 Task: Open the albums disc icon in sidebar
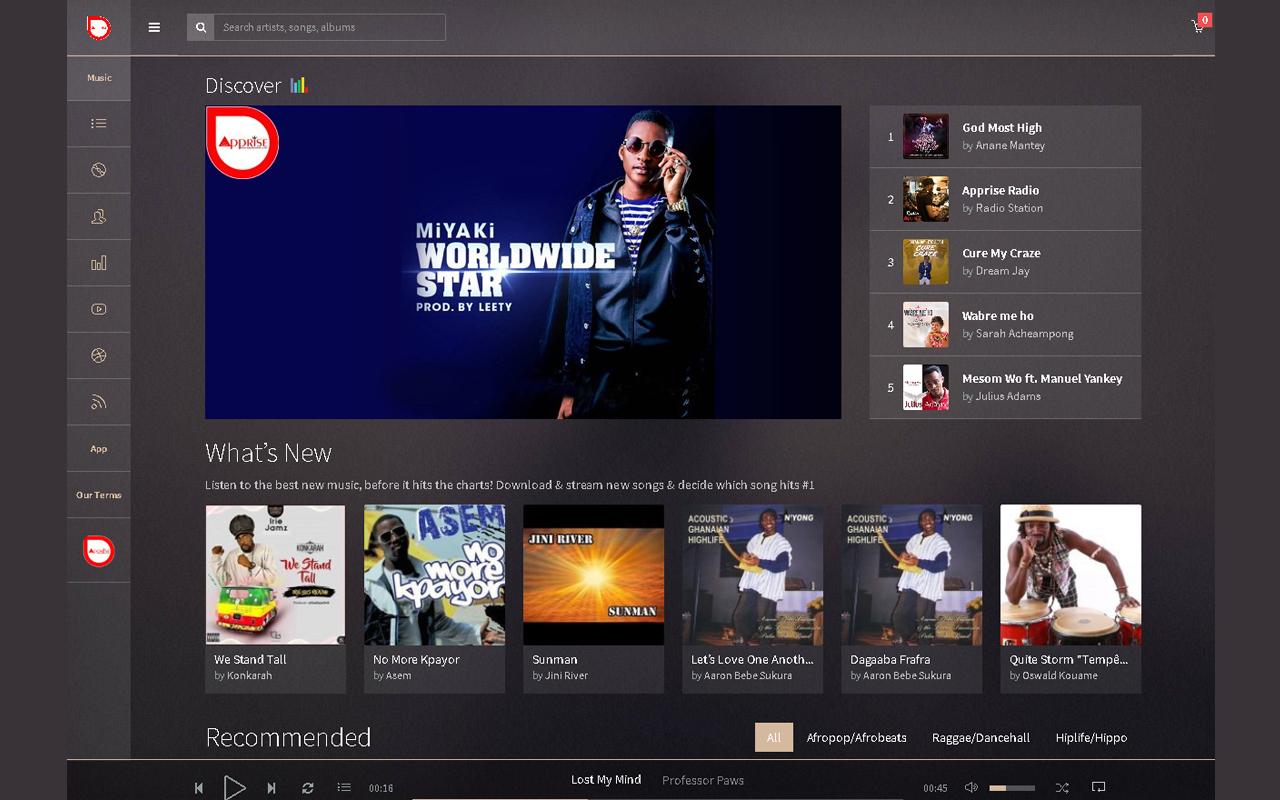click(x=99, y=170)
